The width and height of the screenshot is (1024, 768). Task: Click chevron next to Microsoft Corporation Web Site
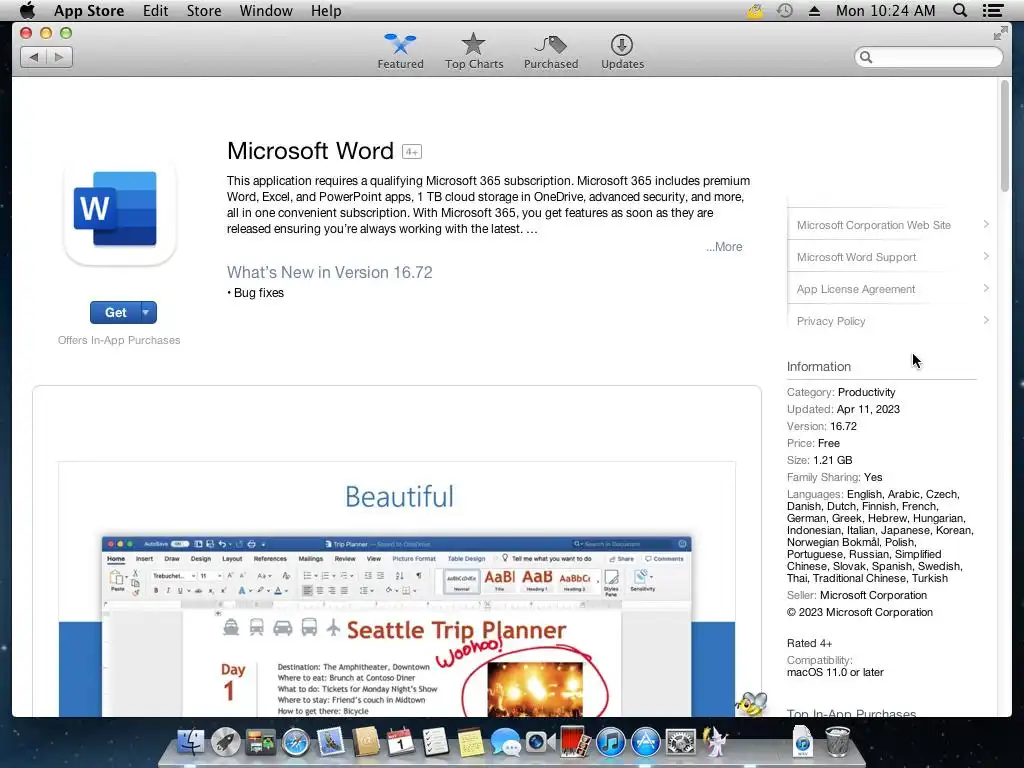click(986, 225)
